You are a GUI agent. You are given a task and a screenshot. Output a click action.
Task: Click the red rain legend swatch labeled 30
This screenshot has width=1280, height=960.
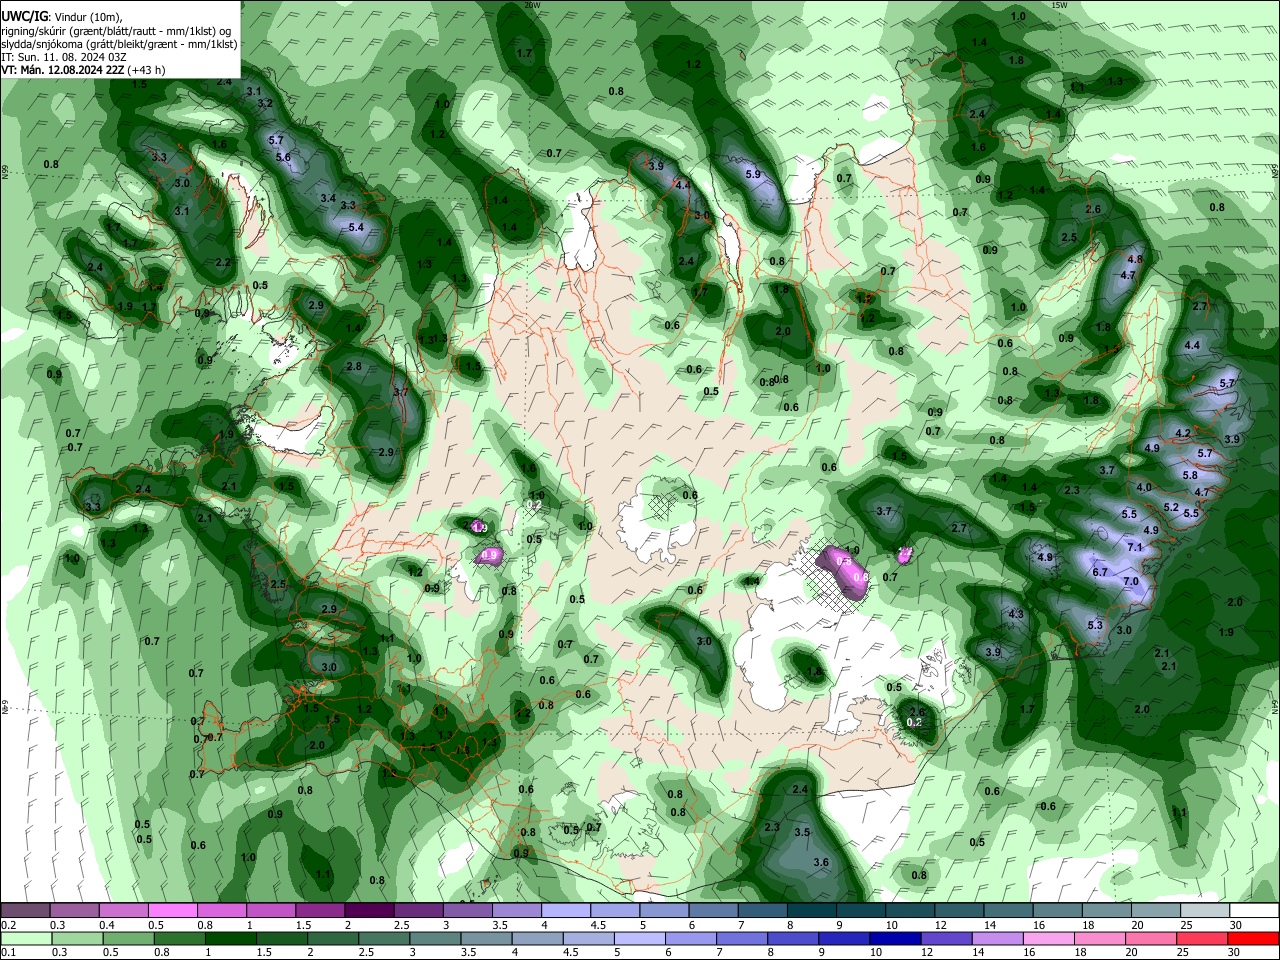[x=1251, y=938]
